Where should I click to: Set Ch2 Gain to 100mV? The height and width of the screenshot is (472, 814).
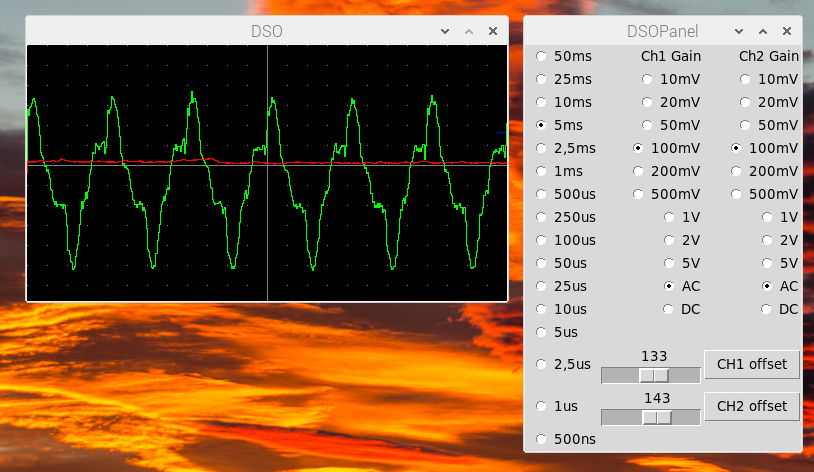pyautogui.click(x=764, y=148)
